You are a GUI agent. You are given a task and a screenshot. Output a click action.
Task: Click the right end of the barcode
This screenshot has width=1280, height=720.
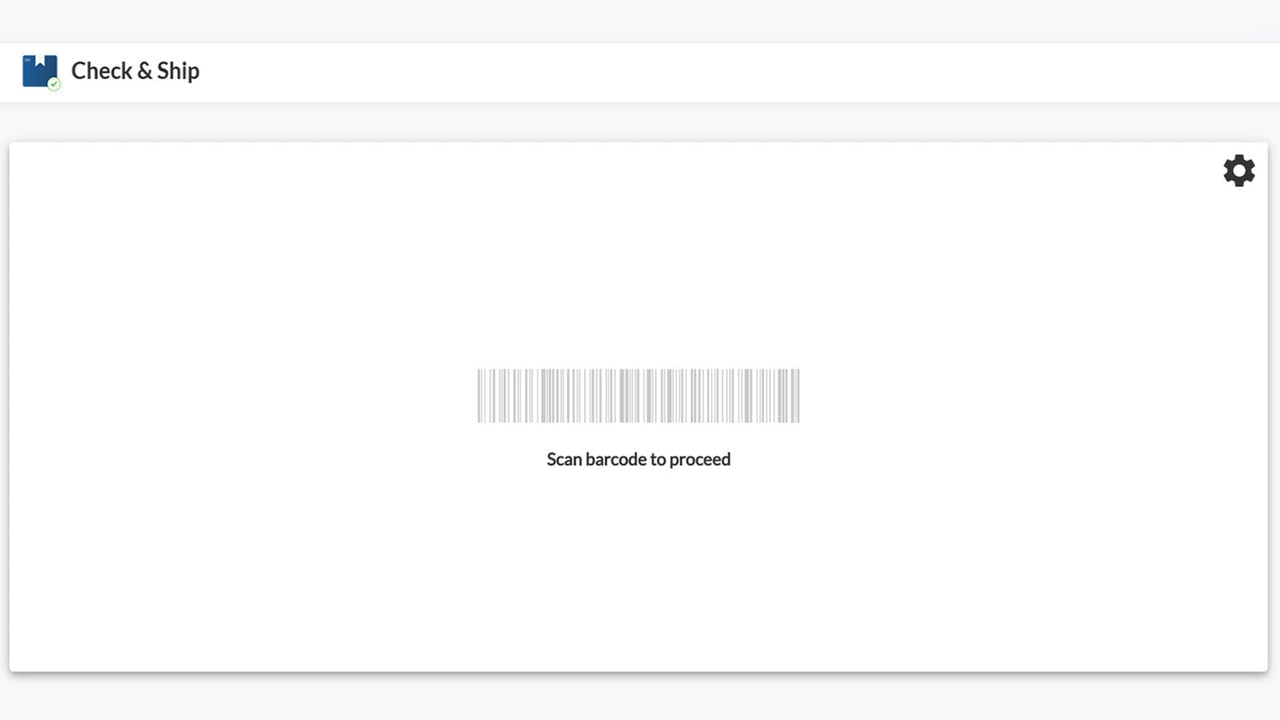(x=795, y=395)
